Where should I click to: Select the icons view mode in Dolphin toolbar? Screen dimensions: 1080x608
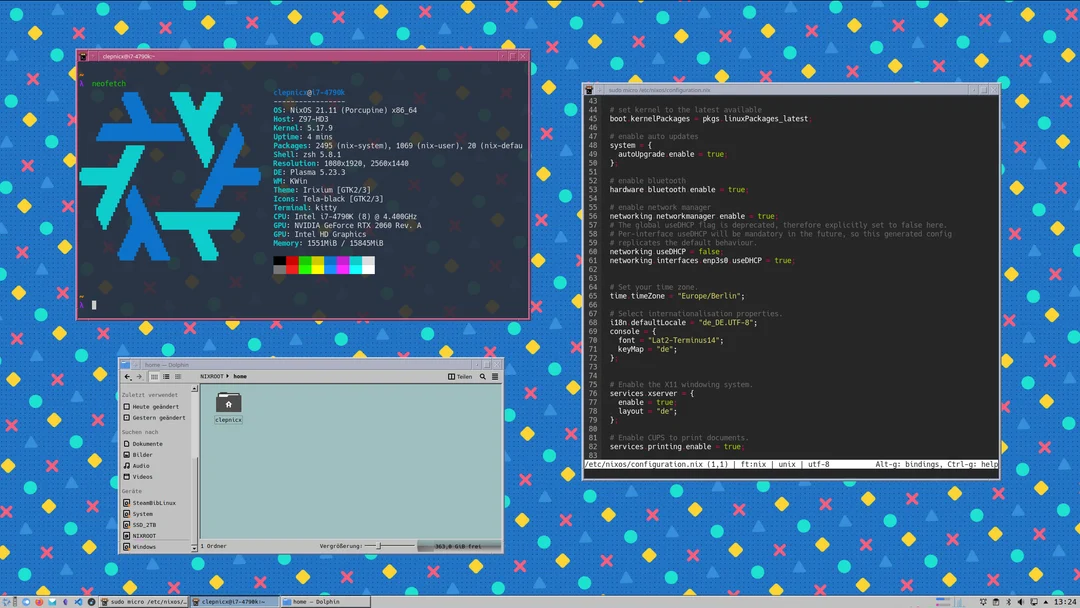(152, 375)
